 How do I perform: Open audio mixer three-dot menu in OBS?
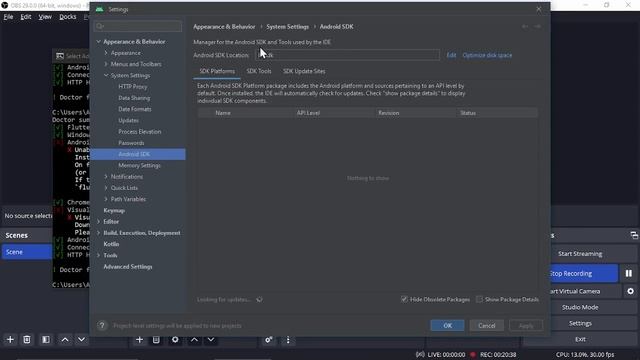(288, 340)
